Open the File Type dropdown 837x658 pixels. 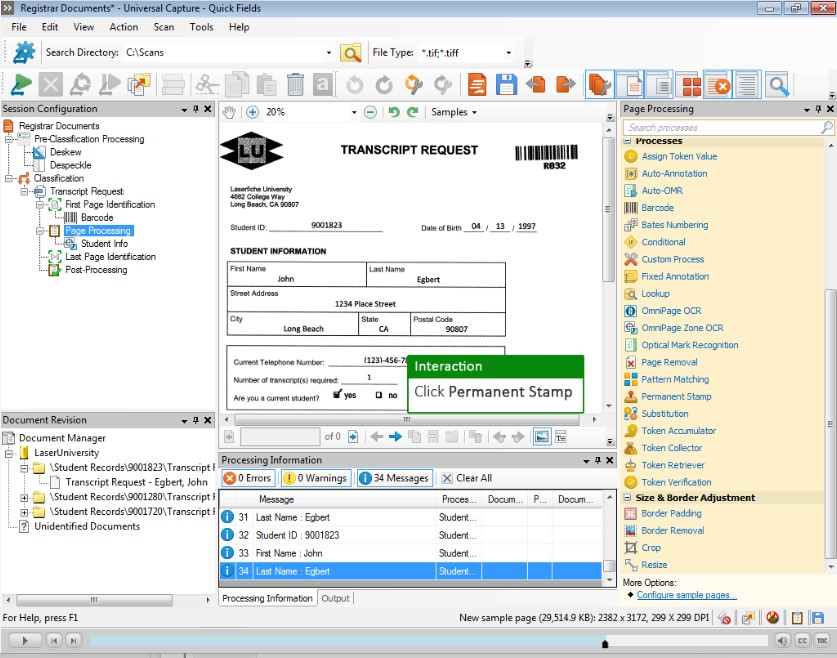[x=509, y=53]
